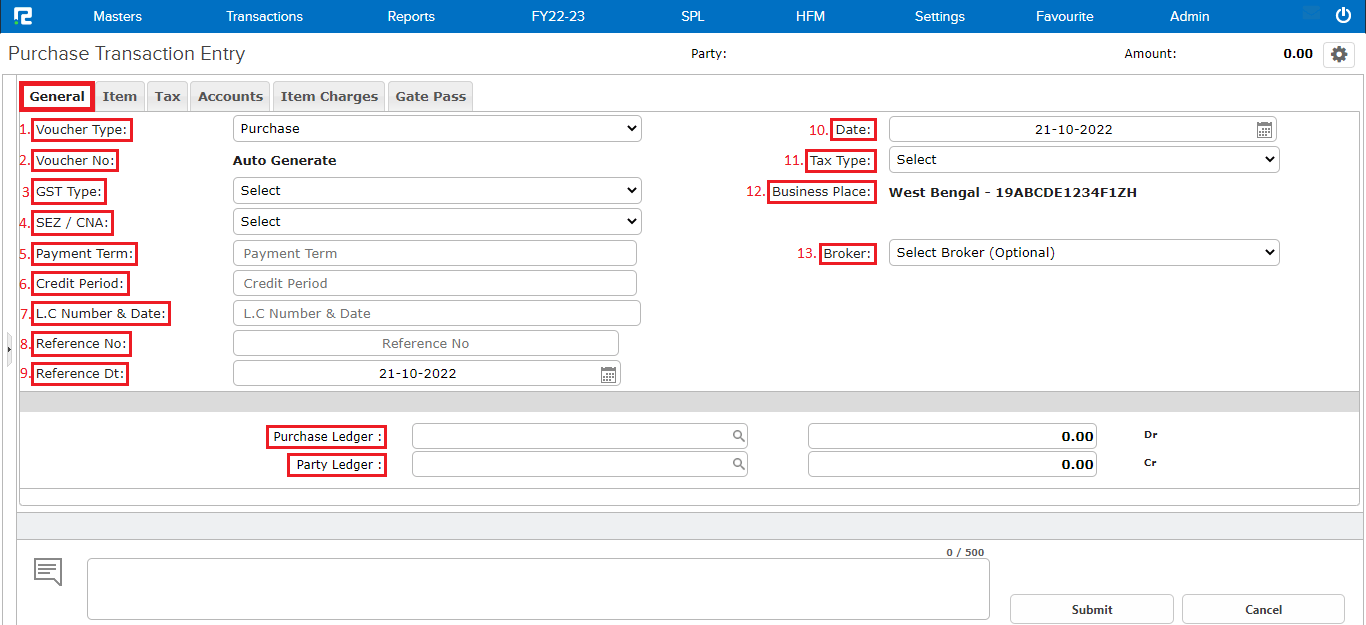The width and height of the screenshot is (1366, 625).
Task: Open the Masters menu
Action: tap(117, 16)
